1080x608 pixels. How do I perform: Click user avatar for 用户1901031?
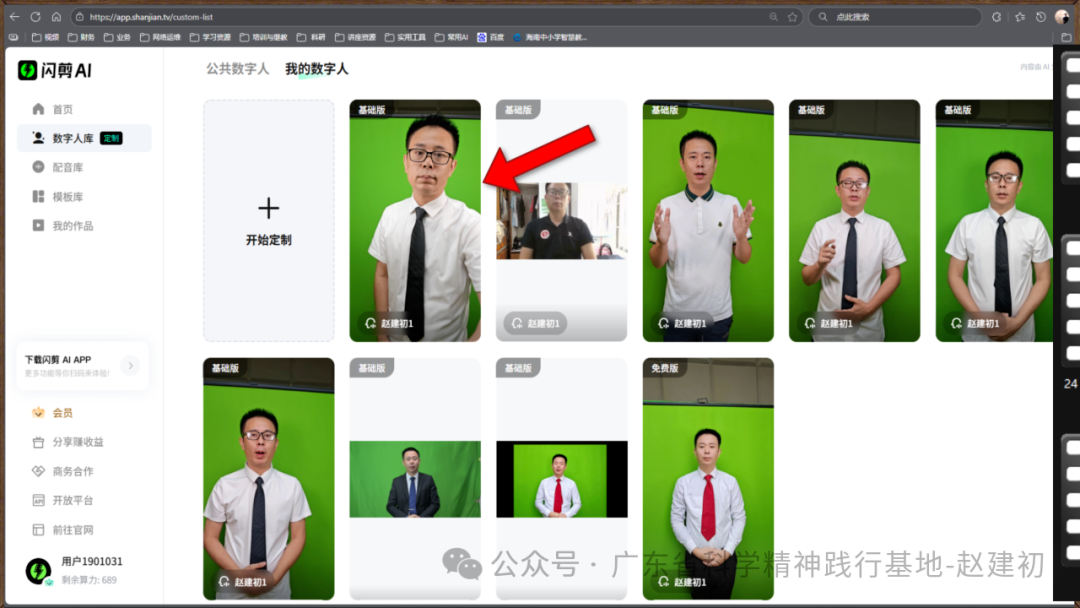point(39,571)
